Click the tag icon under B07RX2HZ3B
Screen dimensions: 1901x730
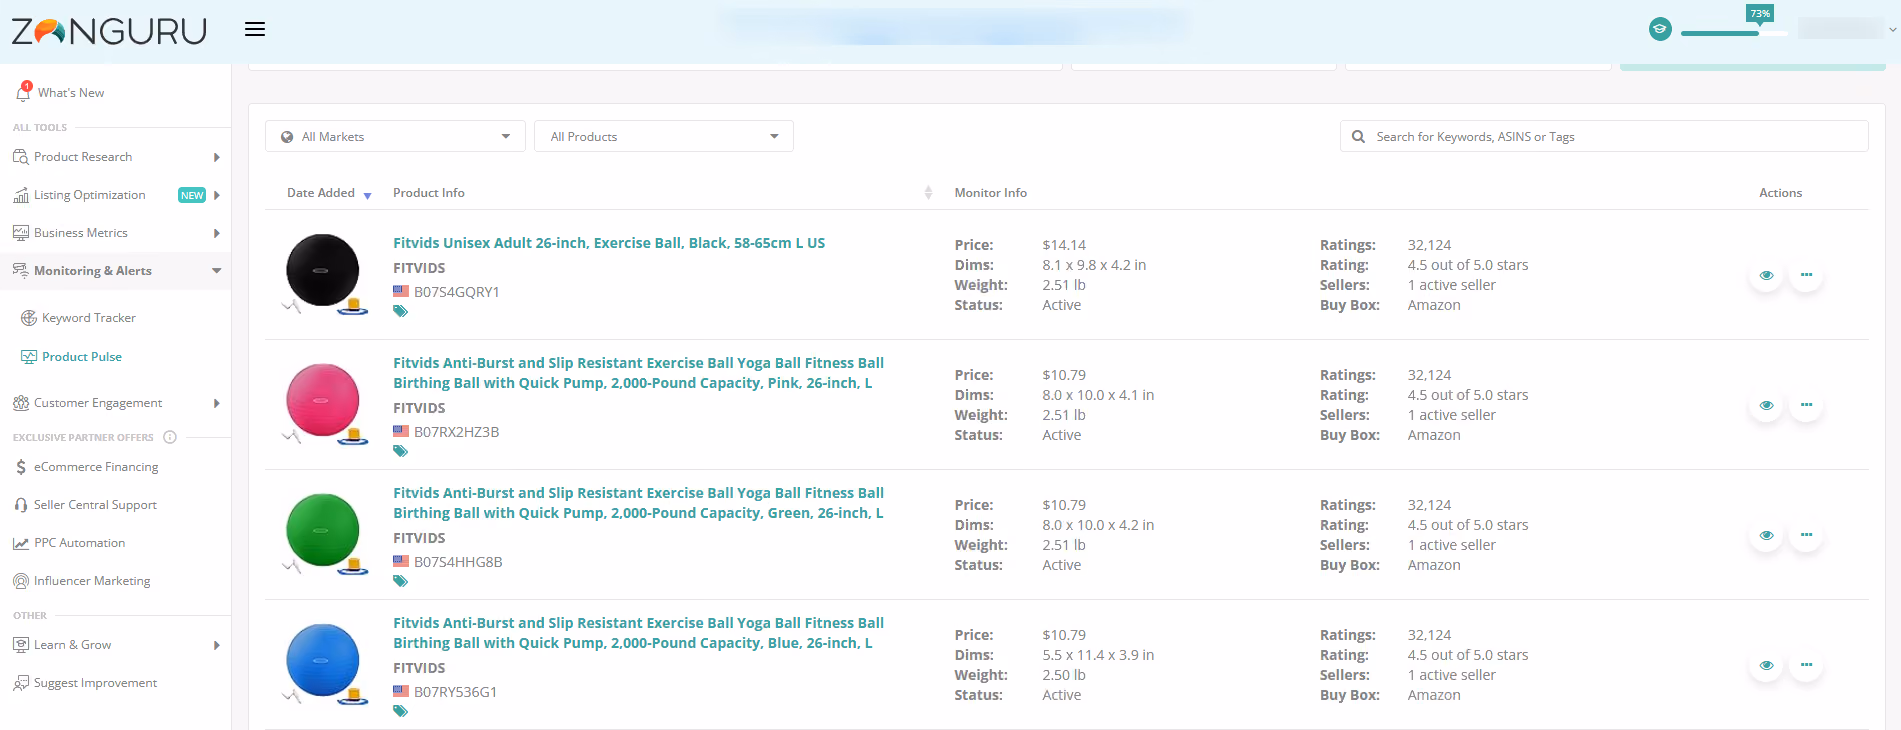point(400,452)
